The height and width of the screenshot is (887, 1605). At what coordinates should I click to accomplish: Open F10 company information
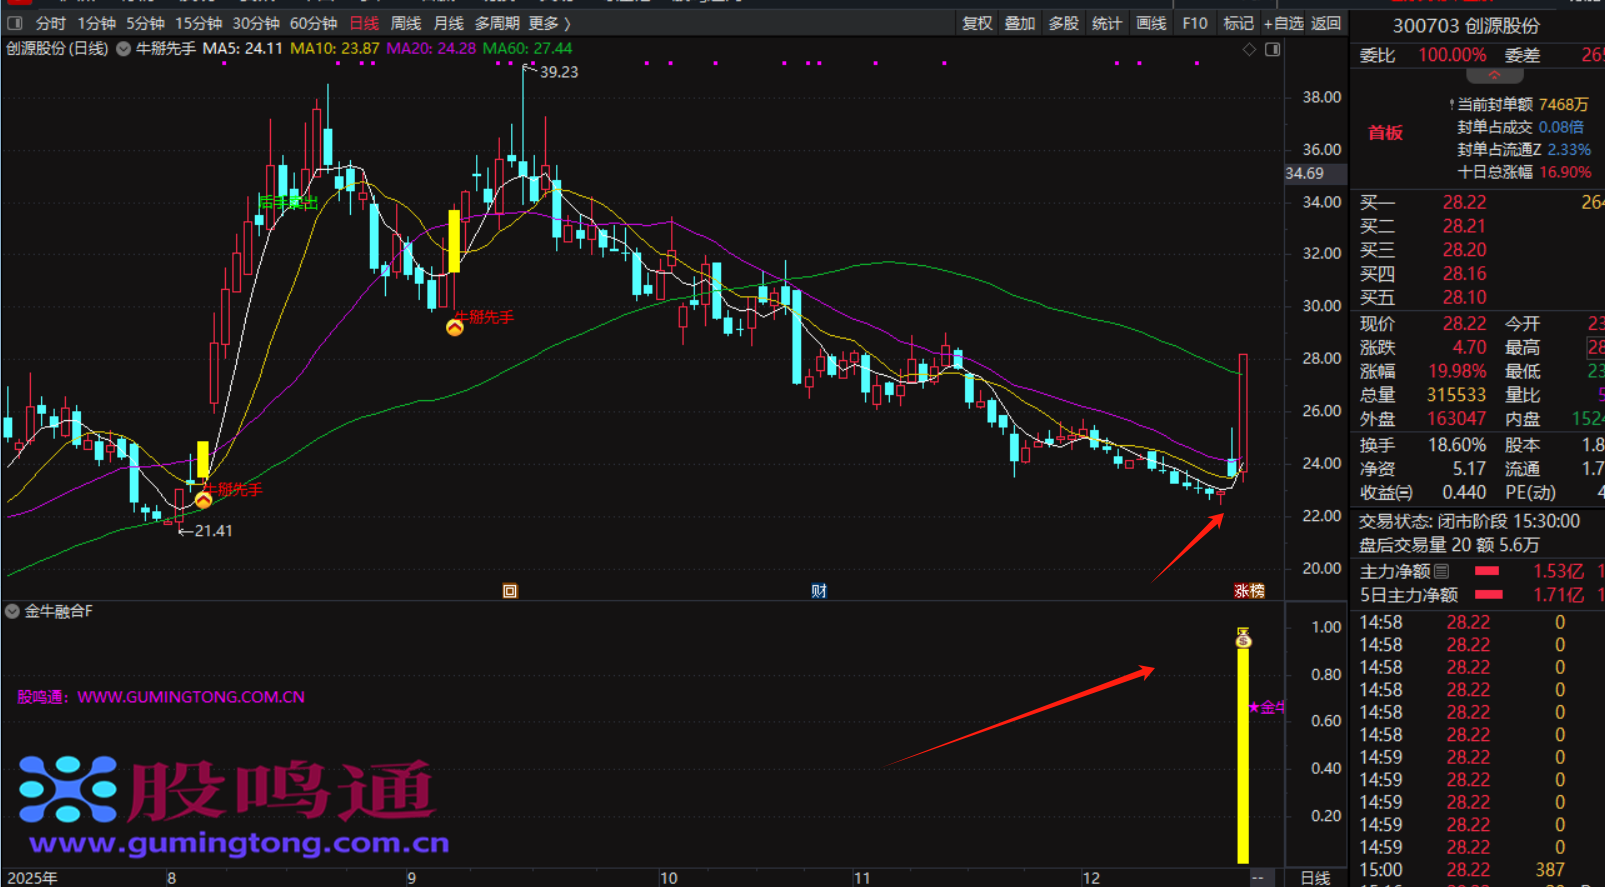pos(1194,23)
